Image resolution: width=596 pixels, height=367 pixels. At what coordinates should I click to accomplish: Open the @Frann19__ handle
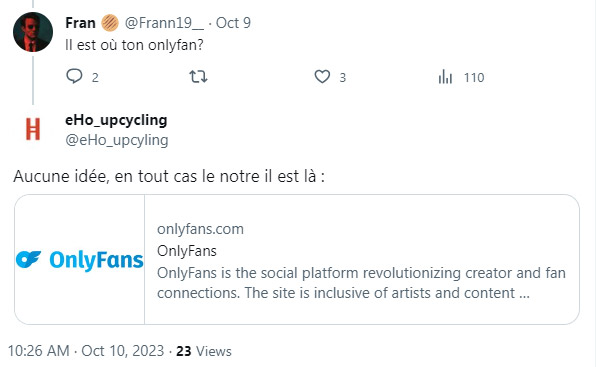[x=164, y=23]
